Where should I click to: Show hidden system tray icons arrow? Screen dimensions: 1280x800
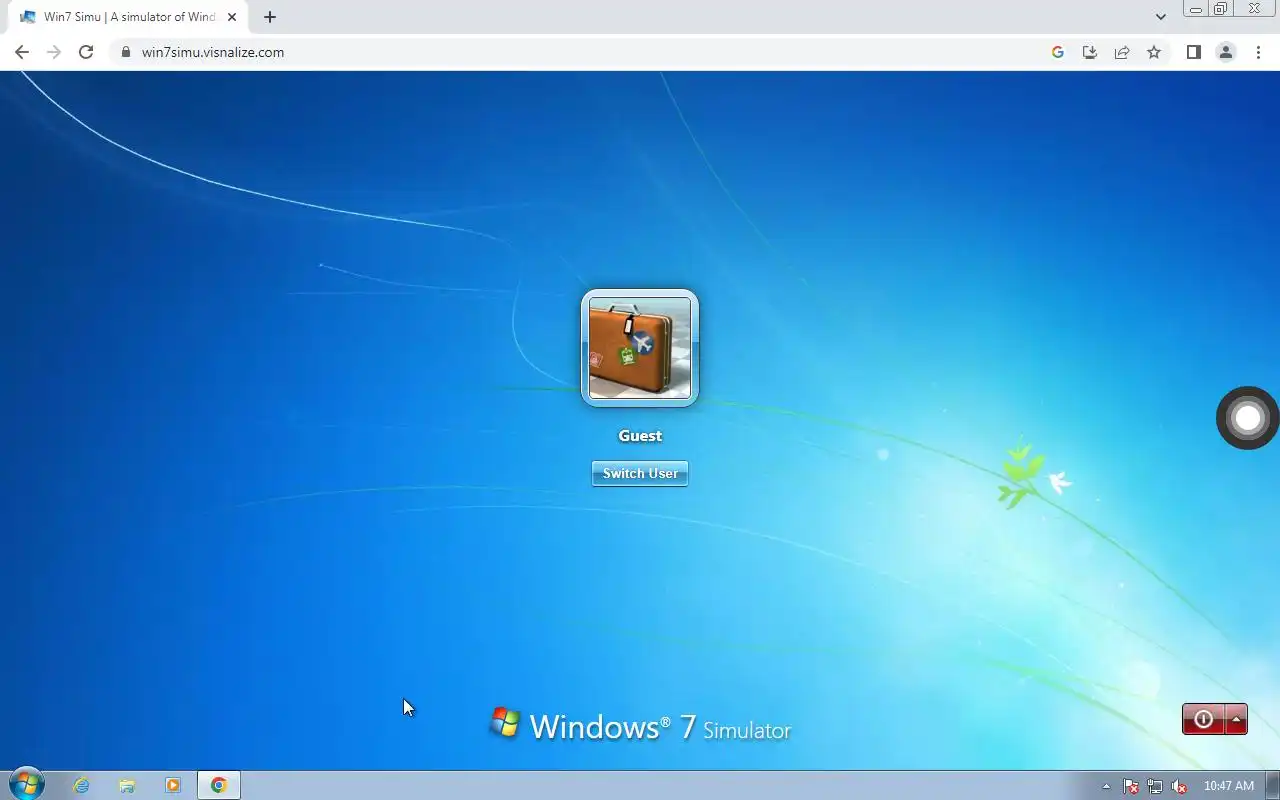click(x=1106, y=786)
